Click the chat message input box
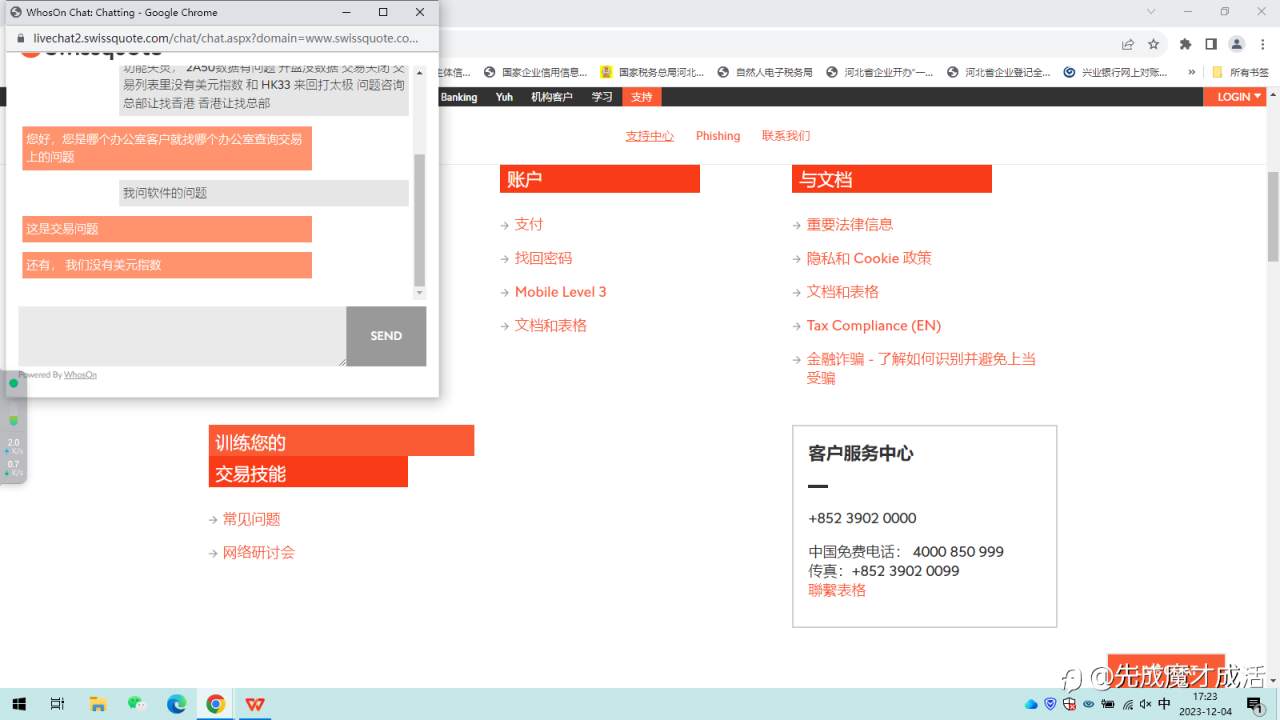This screenshot has height=720, width=1280. point(182,336)
